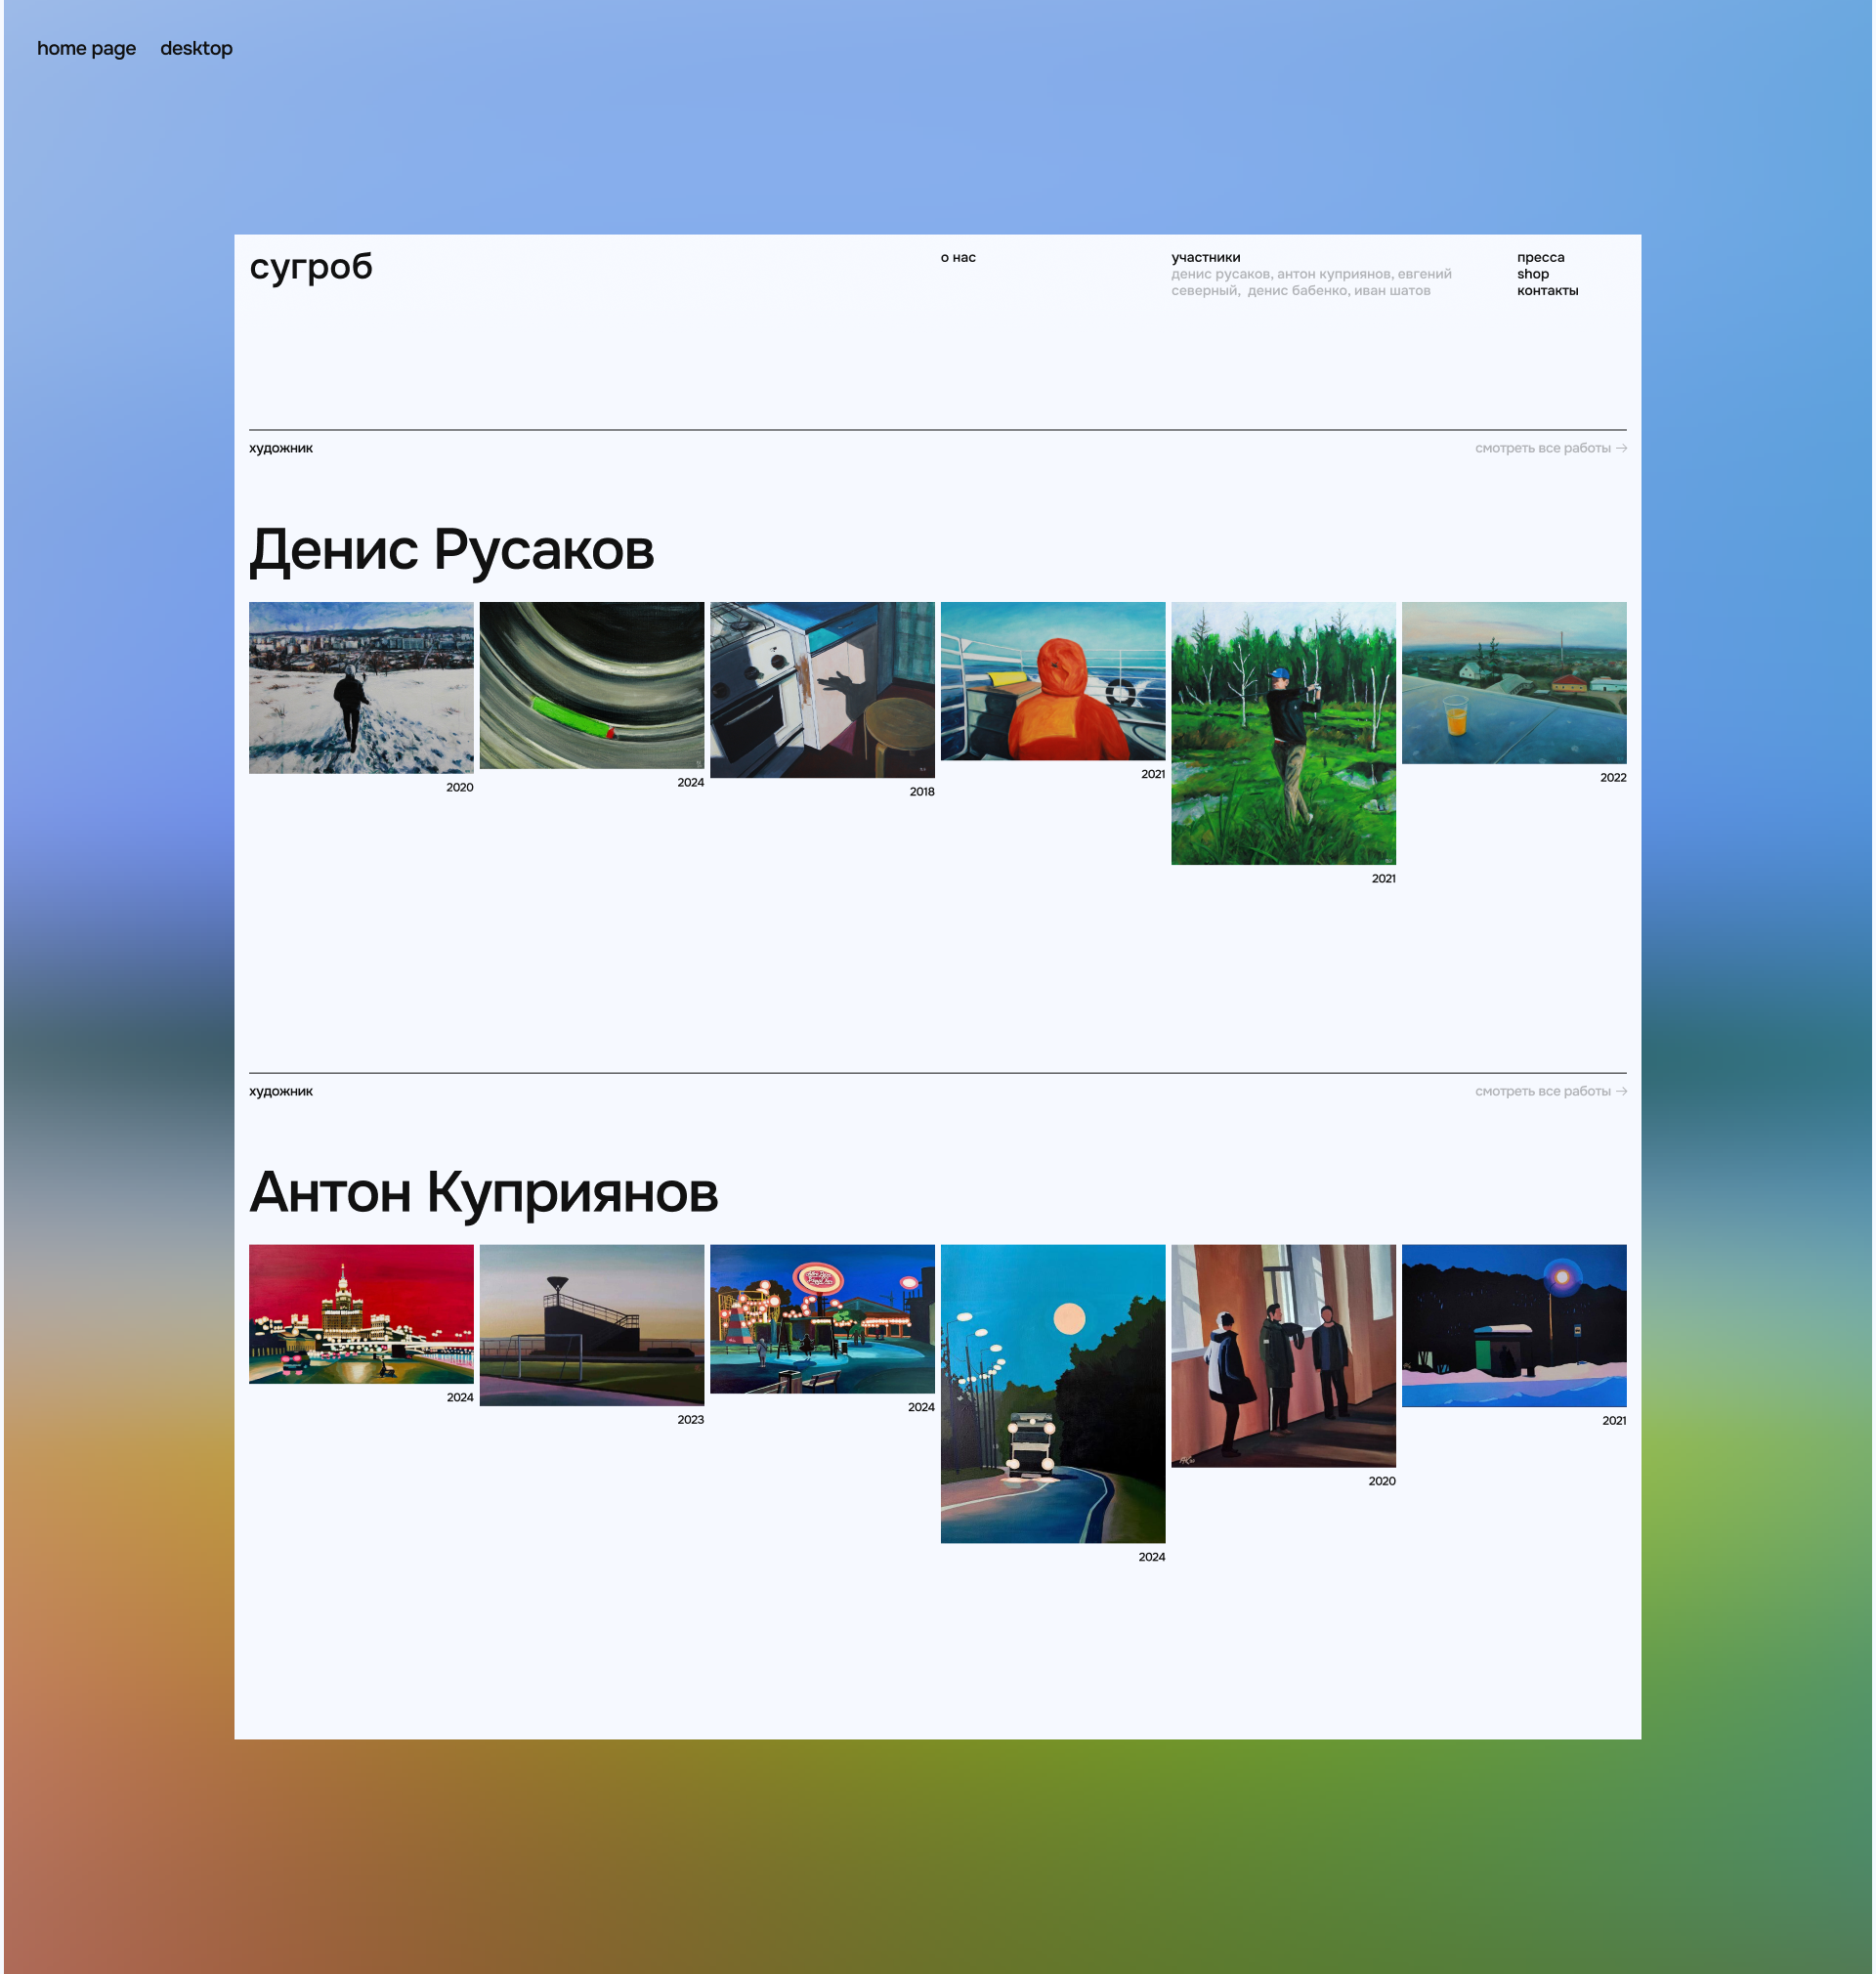
Task: Open the о нас page
Action: point(957,257)
